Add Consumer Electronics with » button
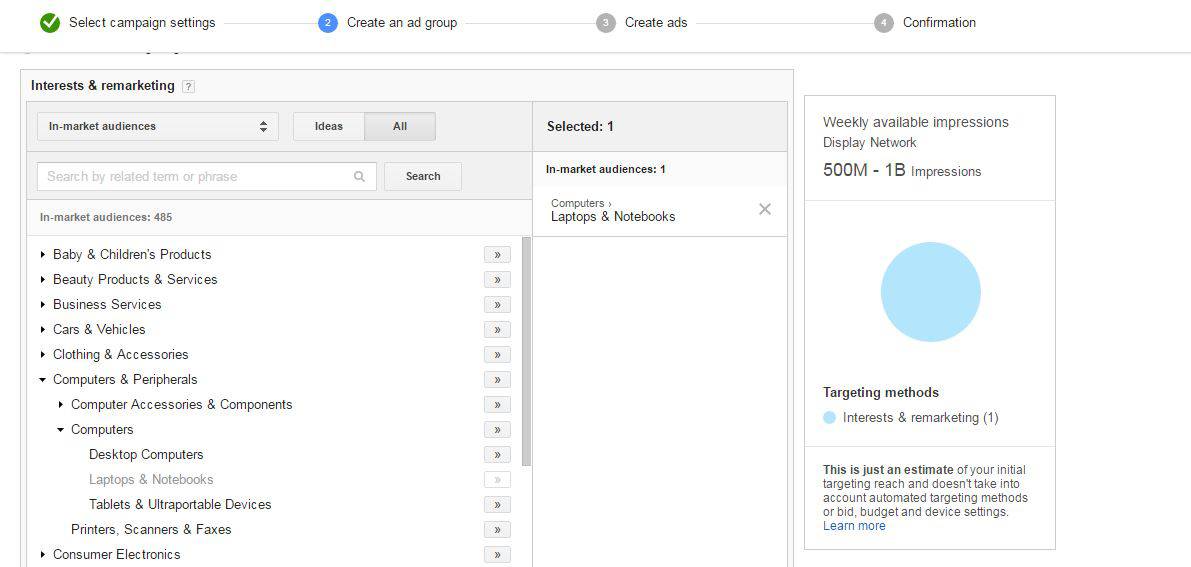 point(497,555)
